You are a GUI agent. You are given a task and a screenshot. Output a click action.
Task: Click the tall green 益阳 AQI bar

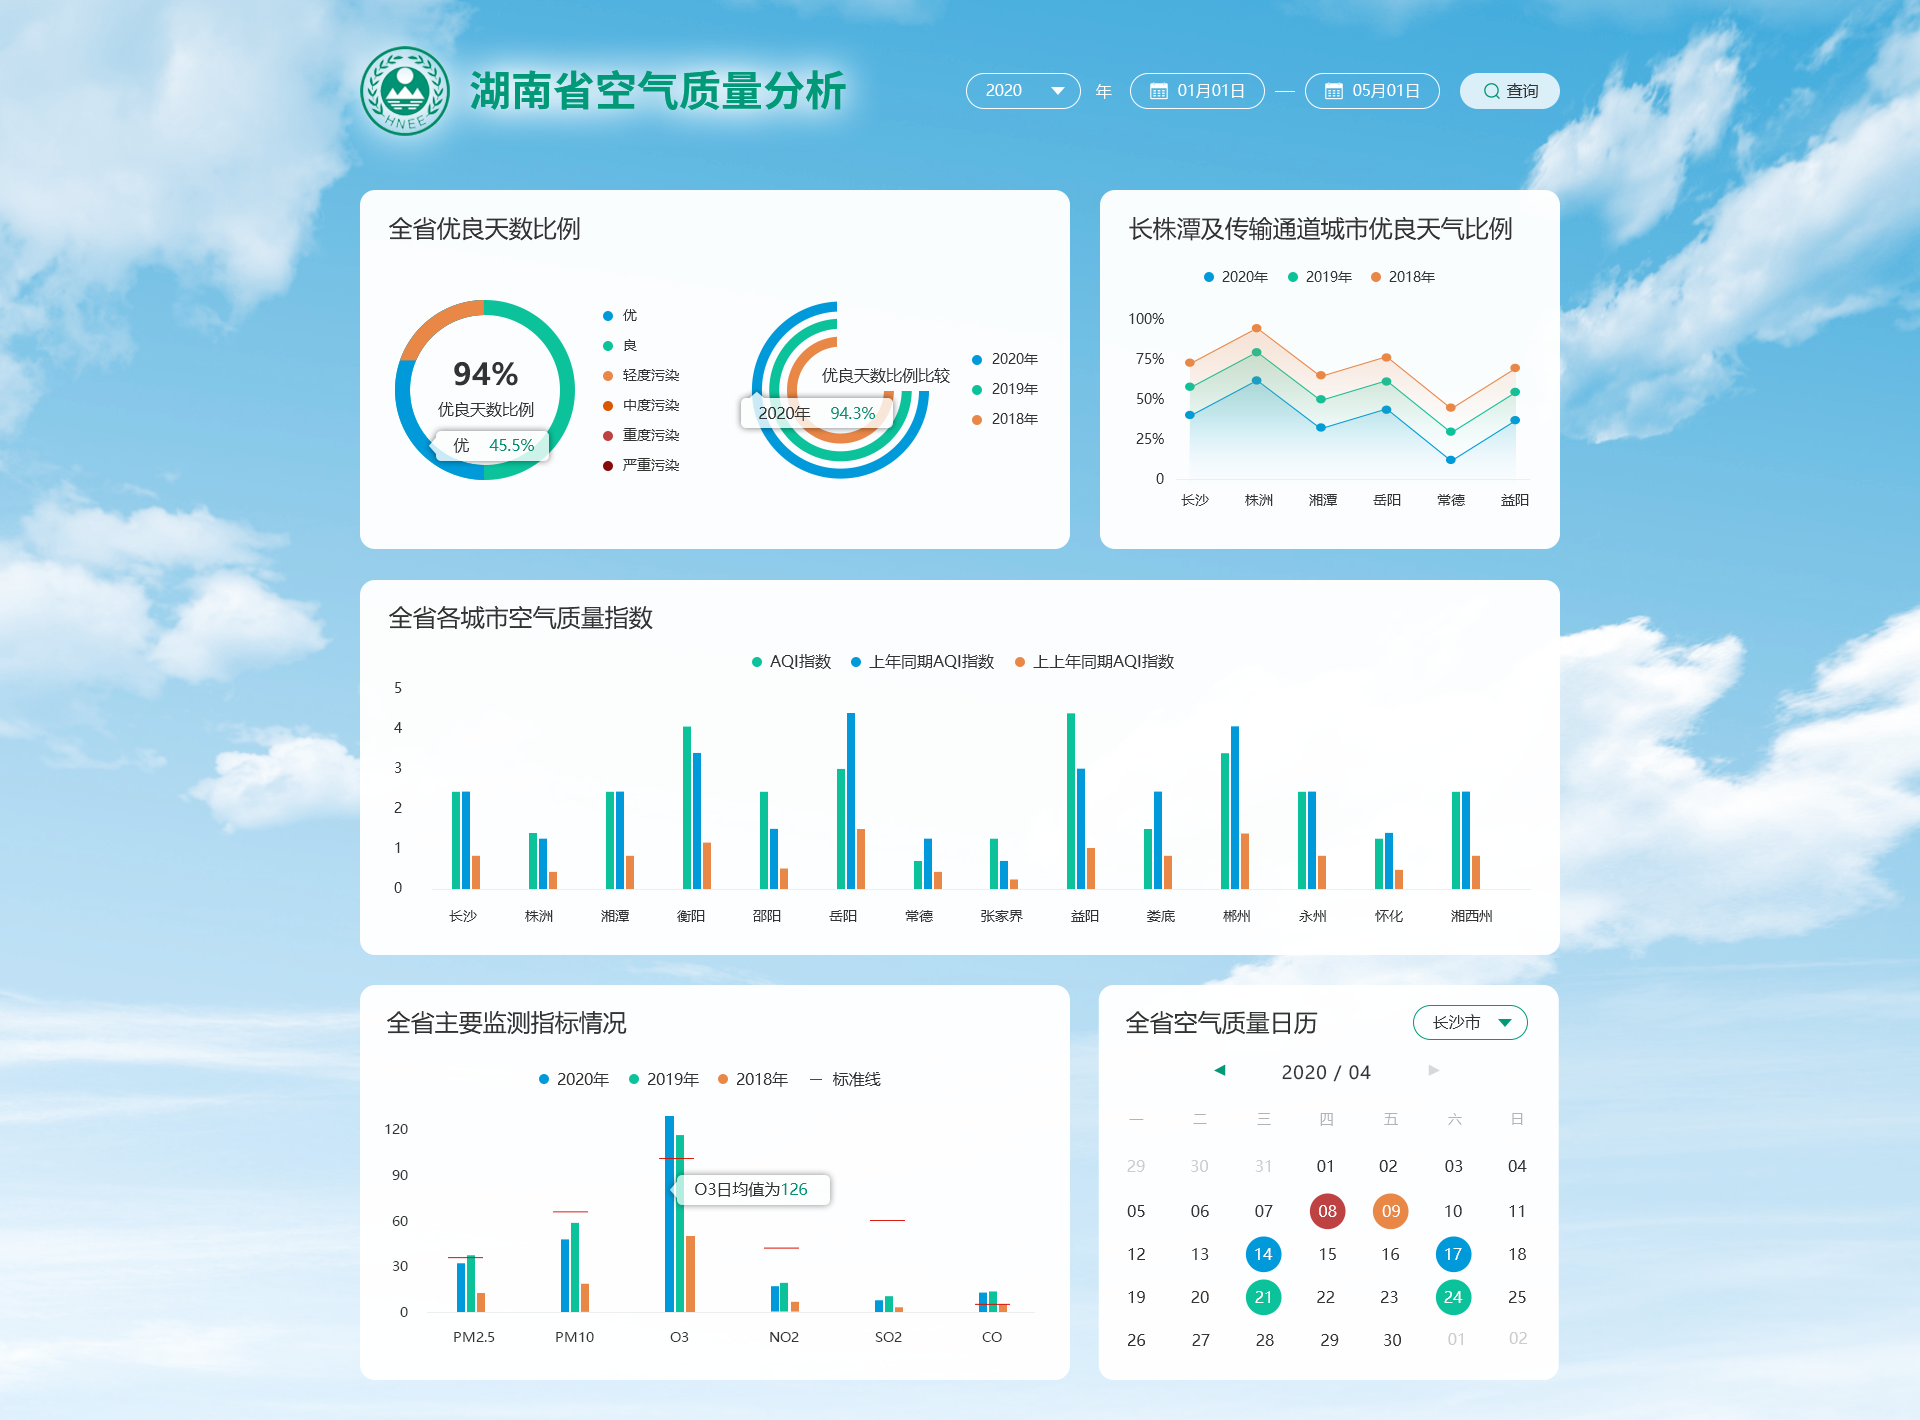pos(1071,801)
